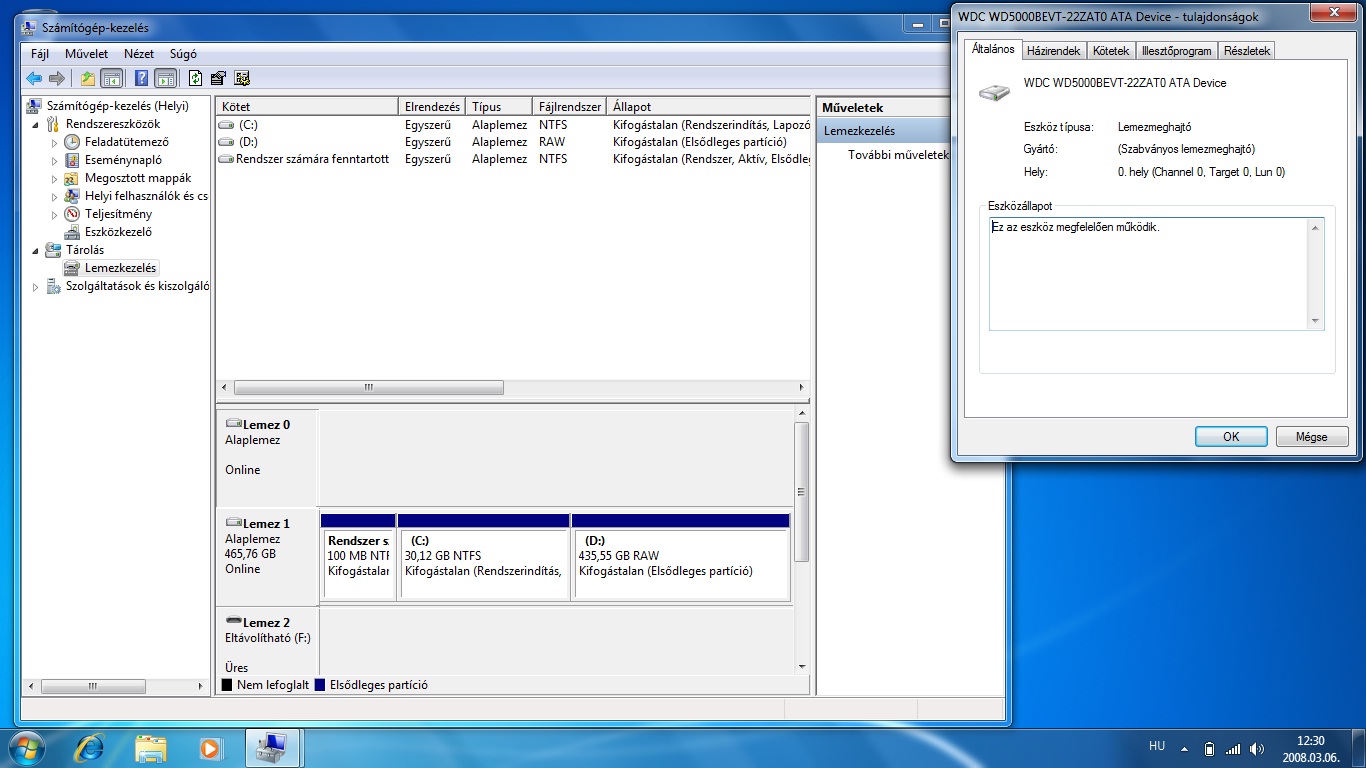Select the Rendszer számára fenntartott volume row
Image resolution: width=1366 pixels, height=768 pixels.
pos(513,159)
